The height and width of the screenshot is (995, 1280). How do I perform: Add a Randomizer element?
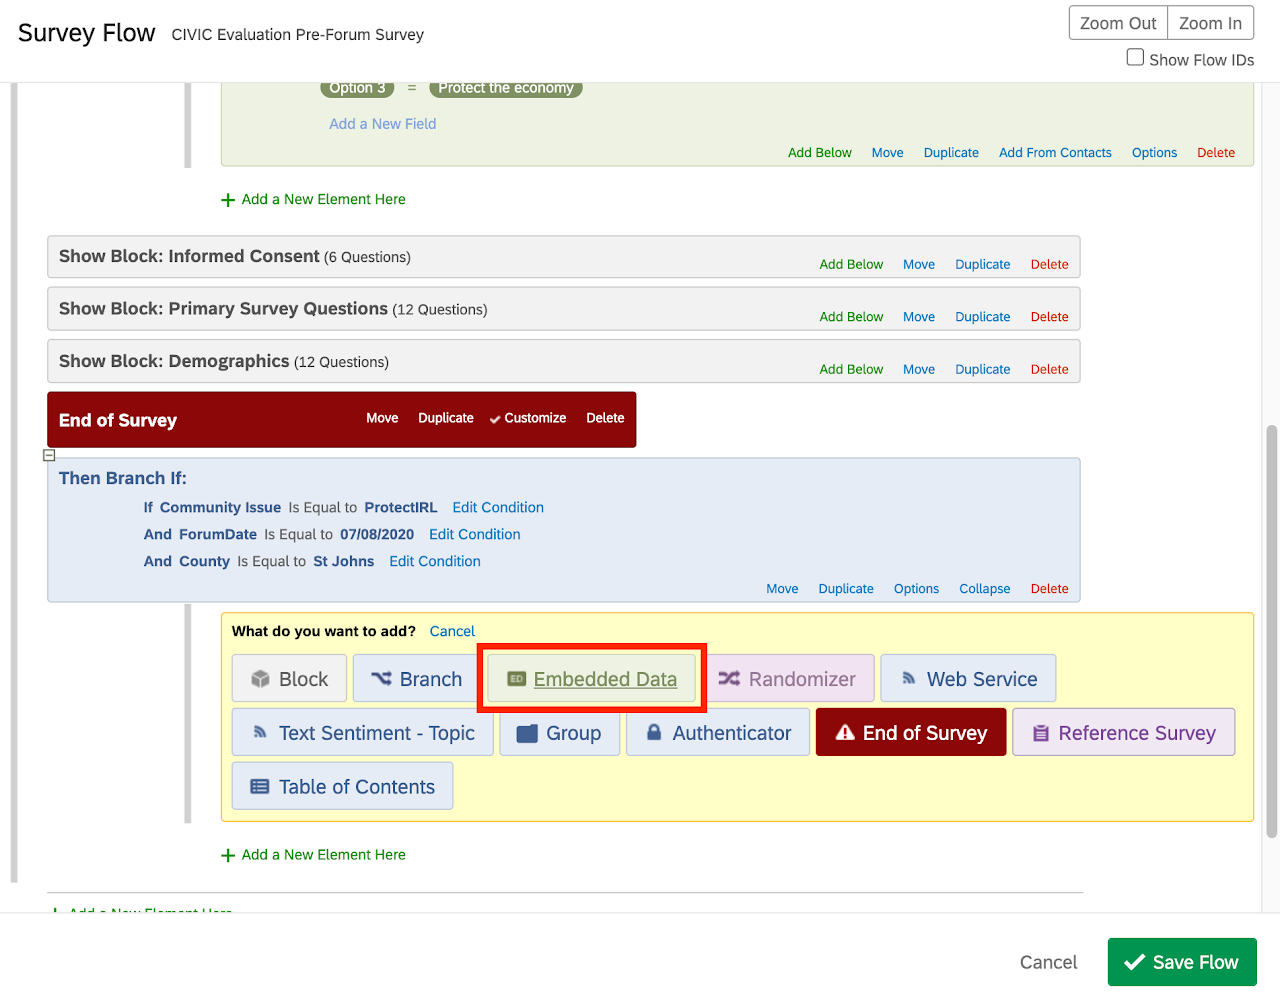coord(787,679)
